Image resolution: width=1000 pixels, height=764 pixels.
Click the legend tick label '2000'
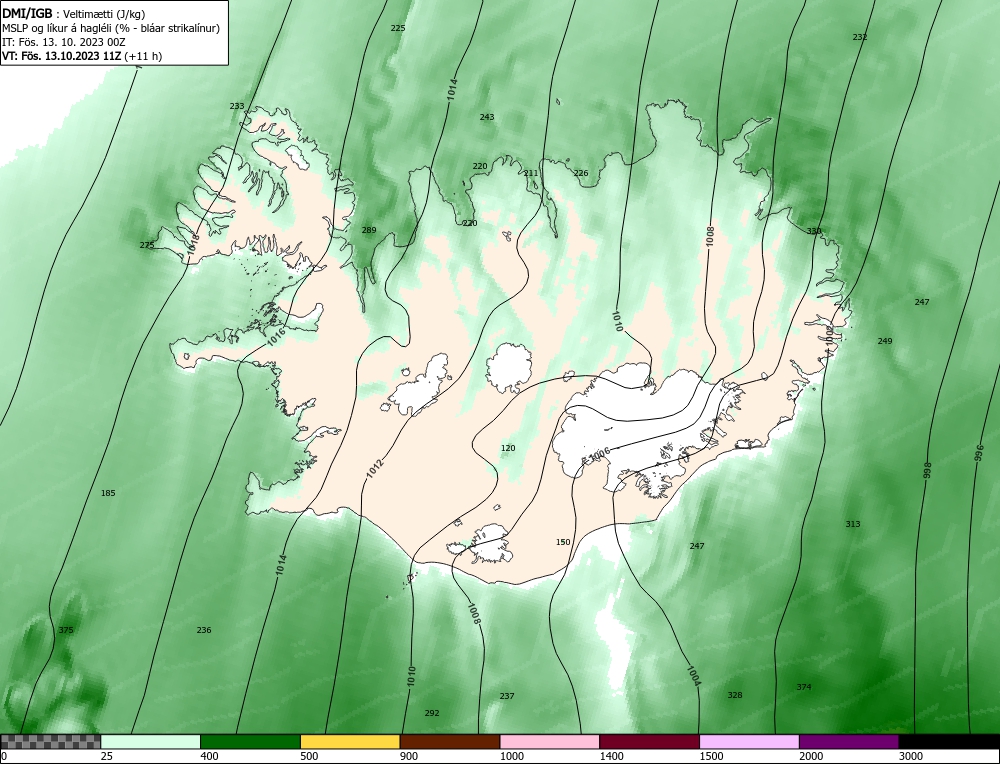pos(811,756)
